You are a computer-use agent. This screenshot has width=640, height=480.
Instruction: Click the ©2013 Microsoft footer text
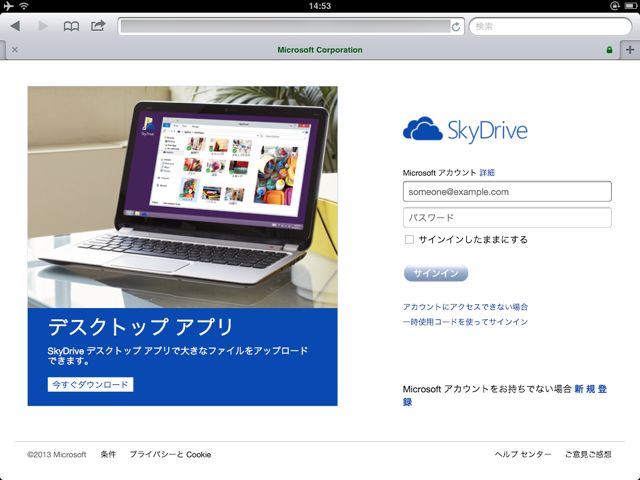pyautogui.click(x=57, y=454)
